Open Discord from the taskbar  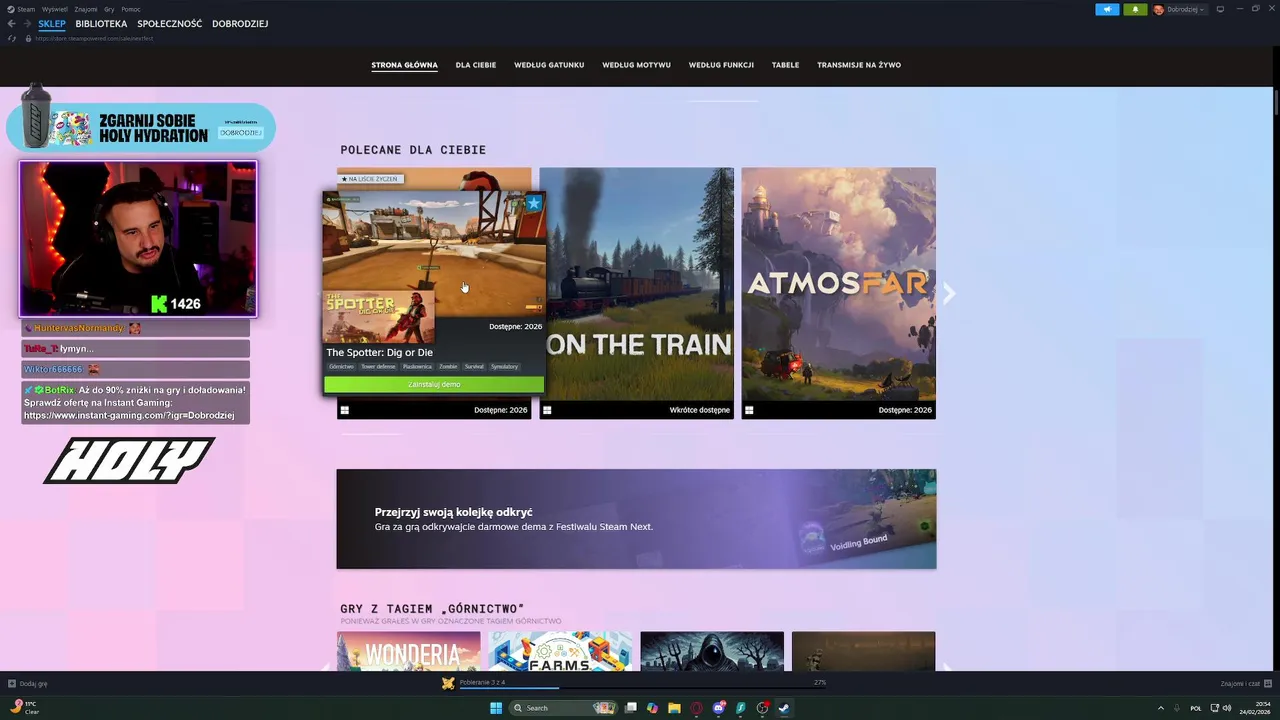coord(718,708)
